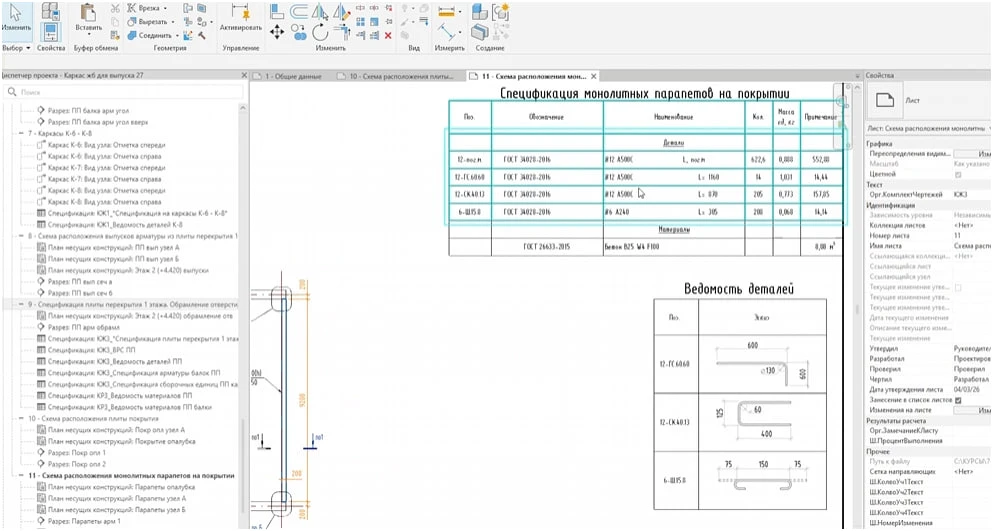Select 'Разрез: ПП вып сеч б'
This screenshot has height=531, width=993.
tap(80, 293)
